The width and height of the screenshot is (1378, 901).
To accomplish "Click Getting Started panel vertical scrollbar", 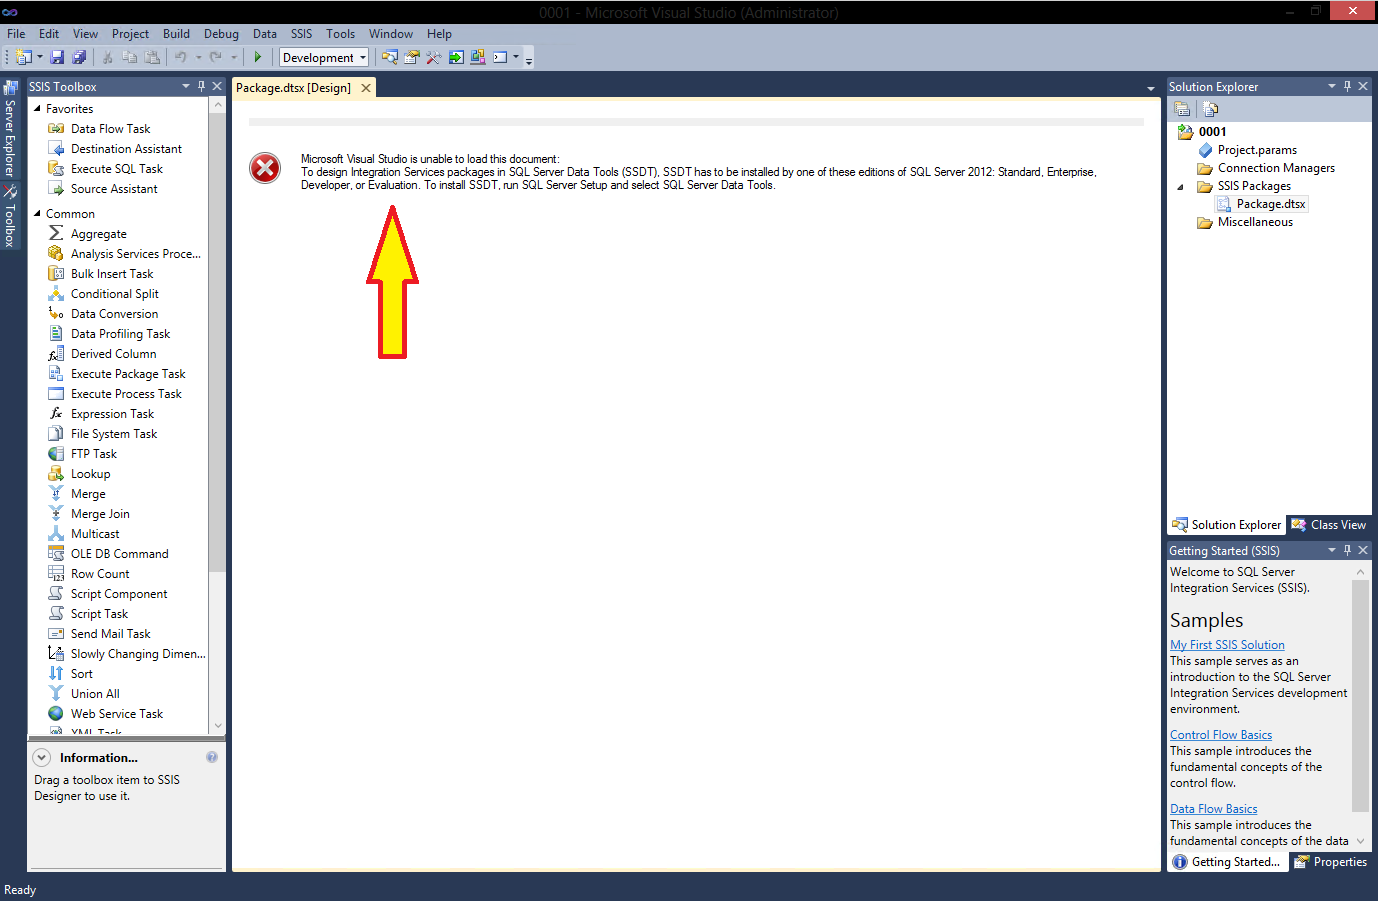I will tap(1360, 706).
